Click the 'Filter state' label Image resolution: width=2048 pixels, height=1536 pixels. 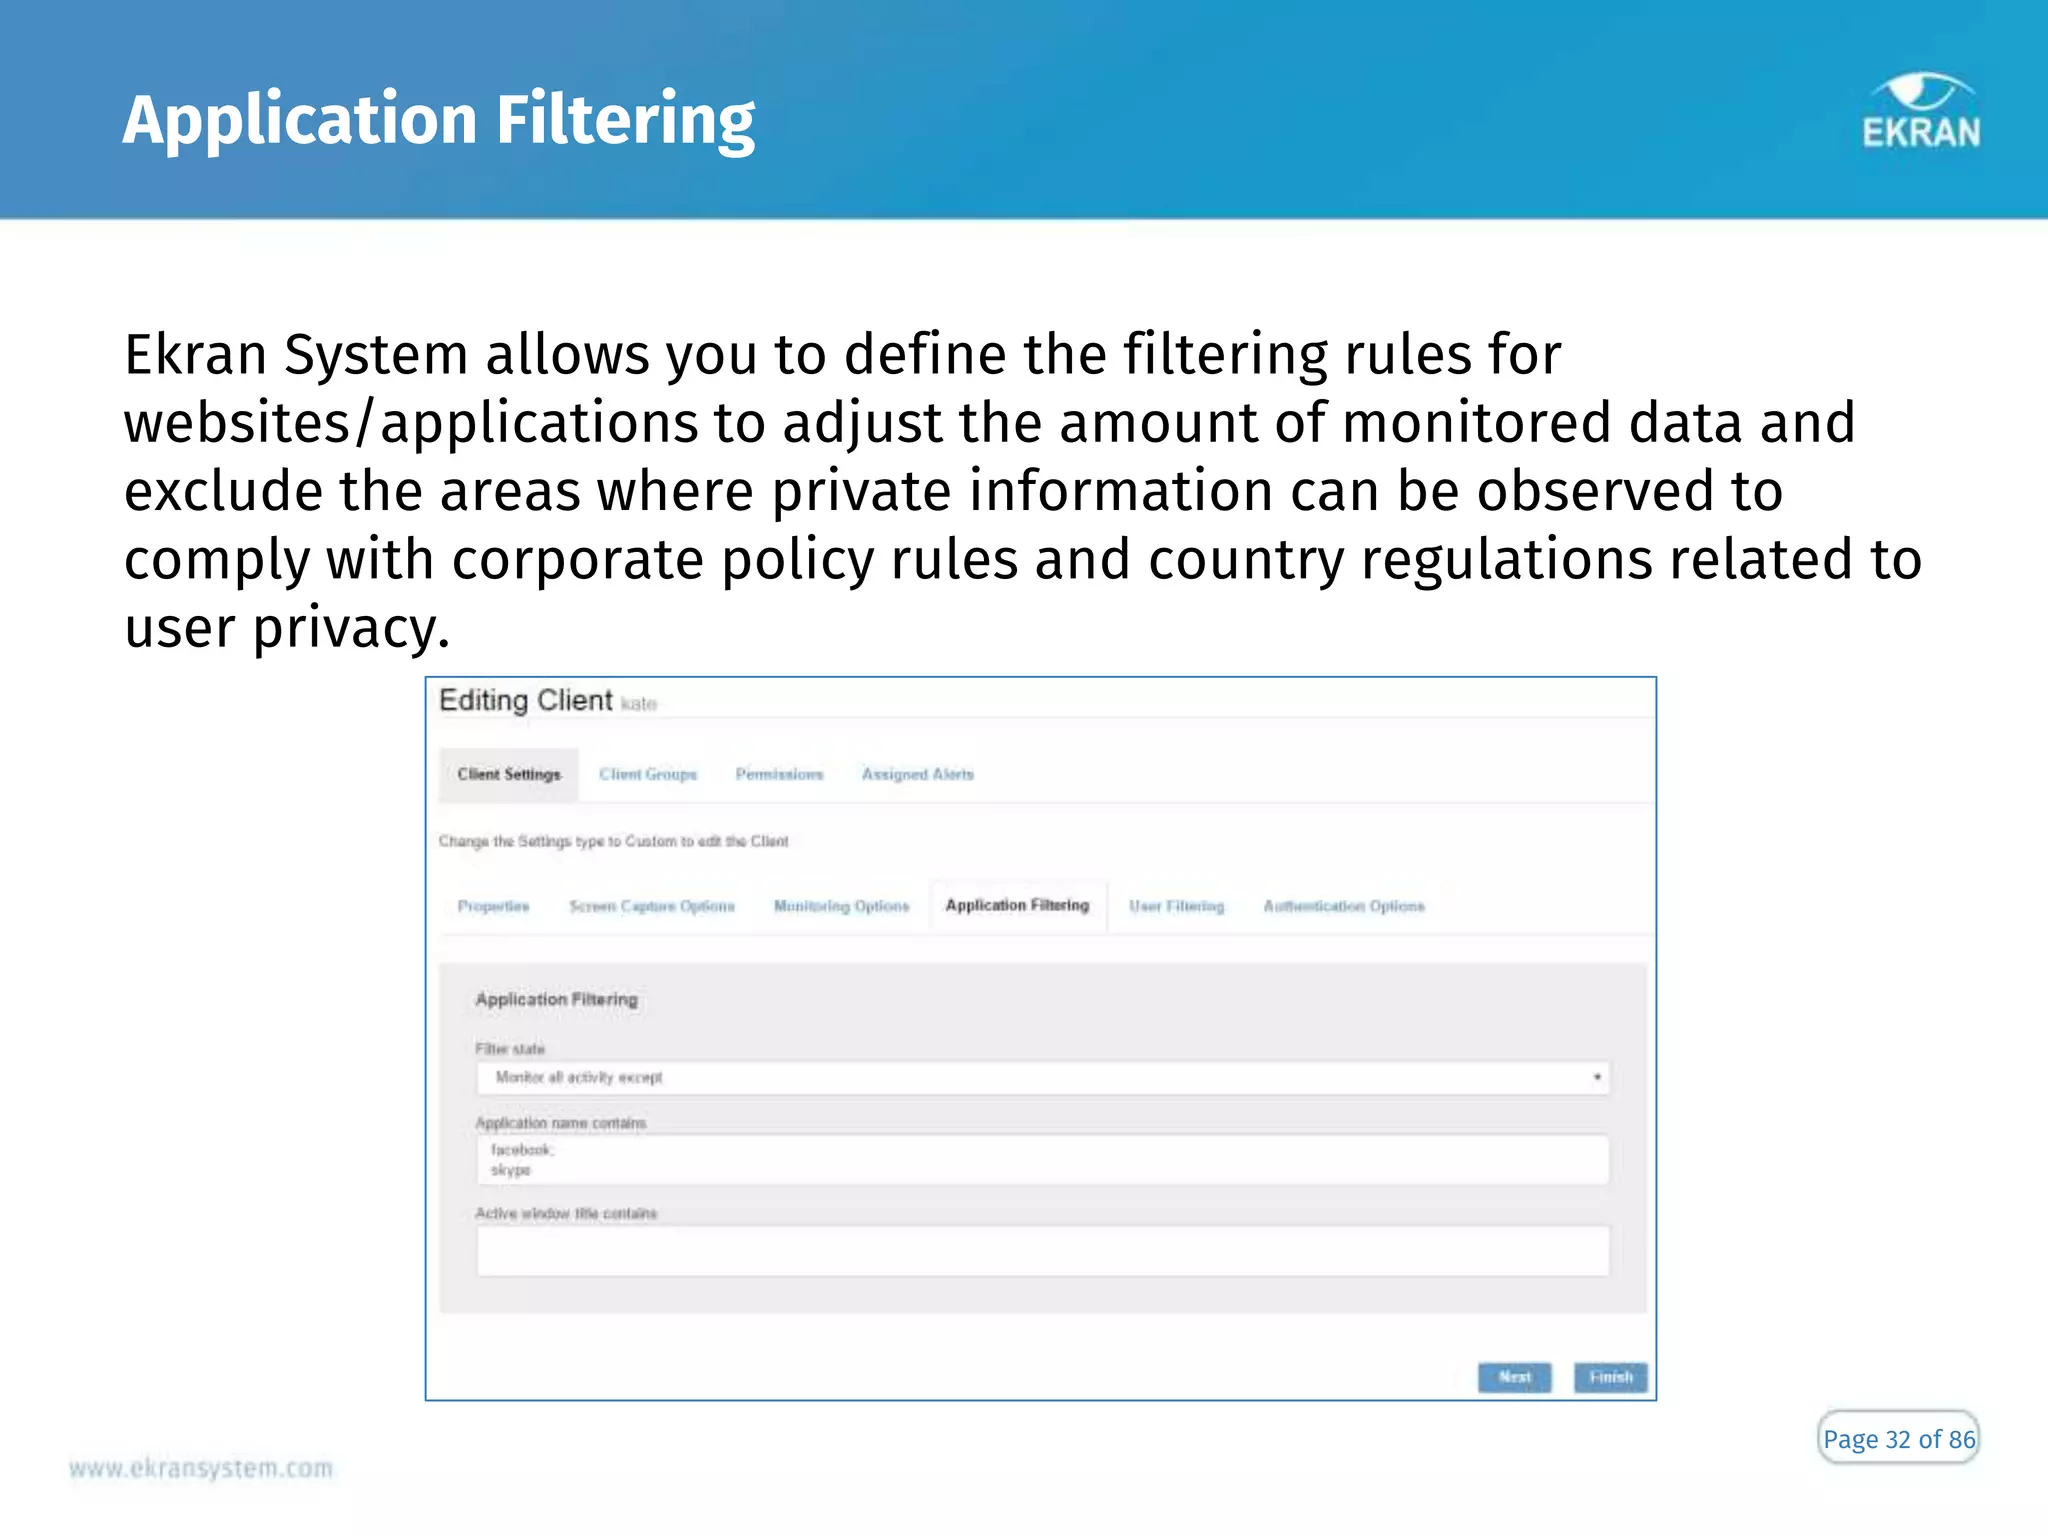510,1048
